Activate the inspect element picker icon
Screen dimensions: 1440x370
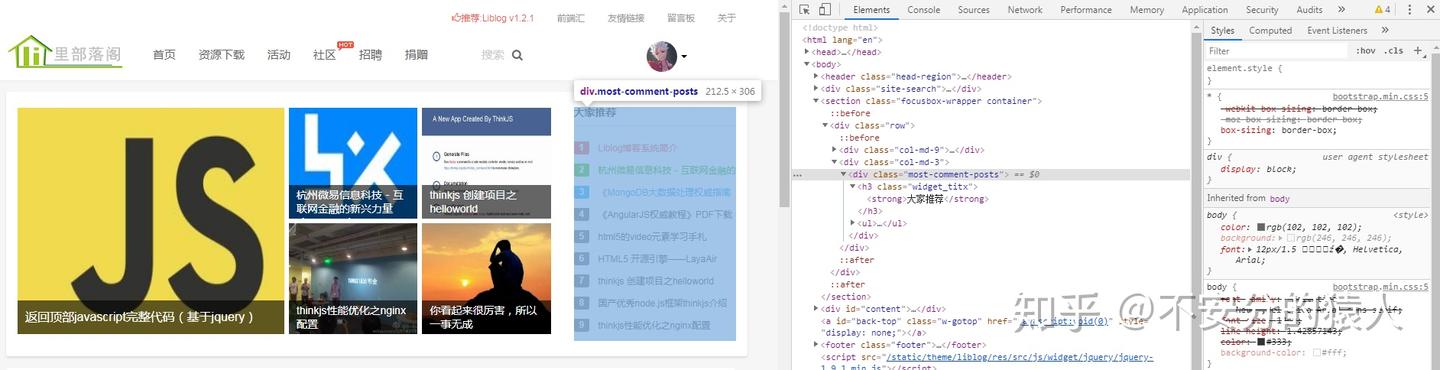[805, 10]
